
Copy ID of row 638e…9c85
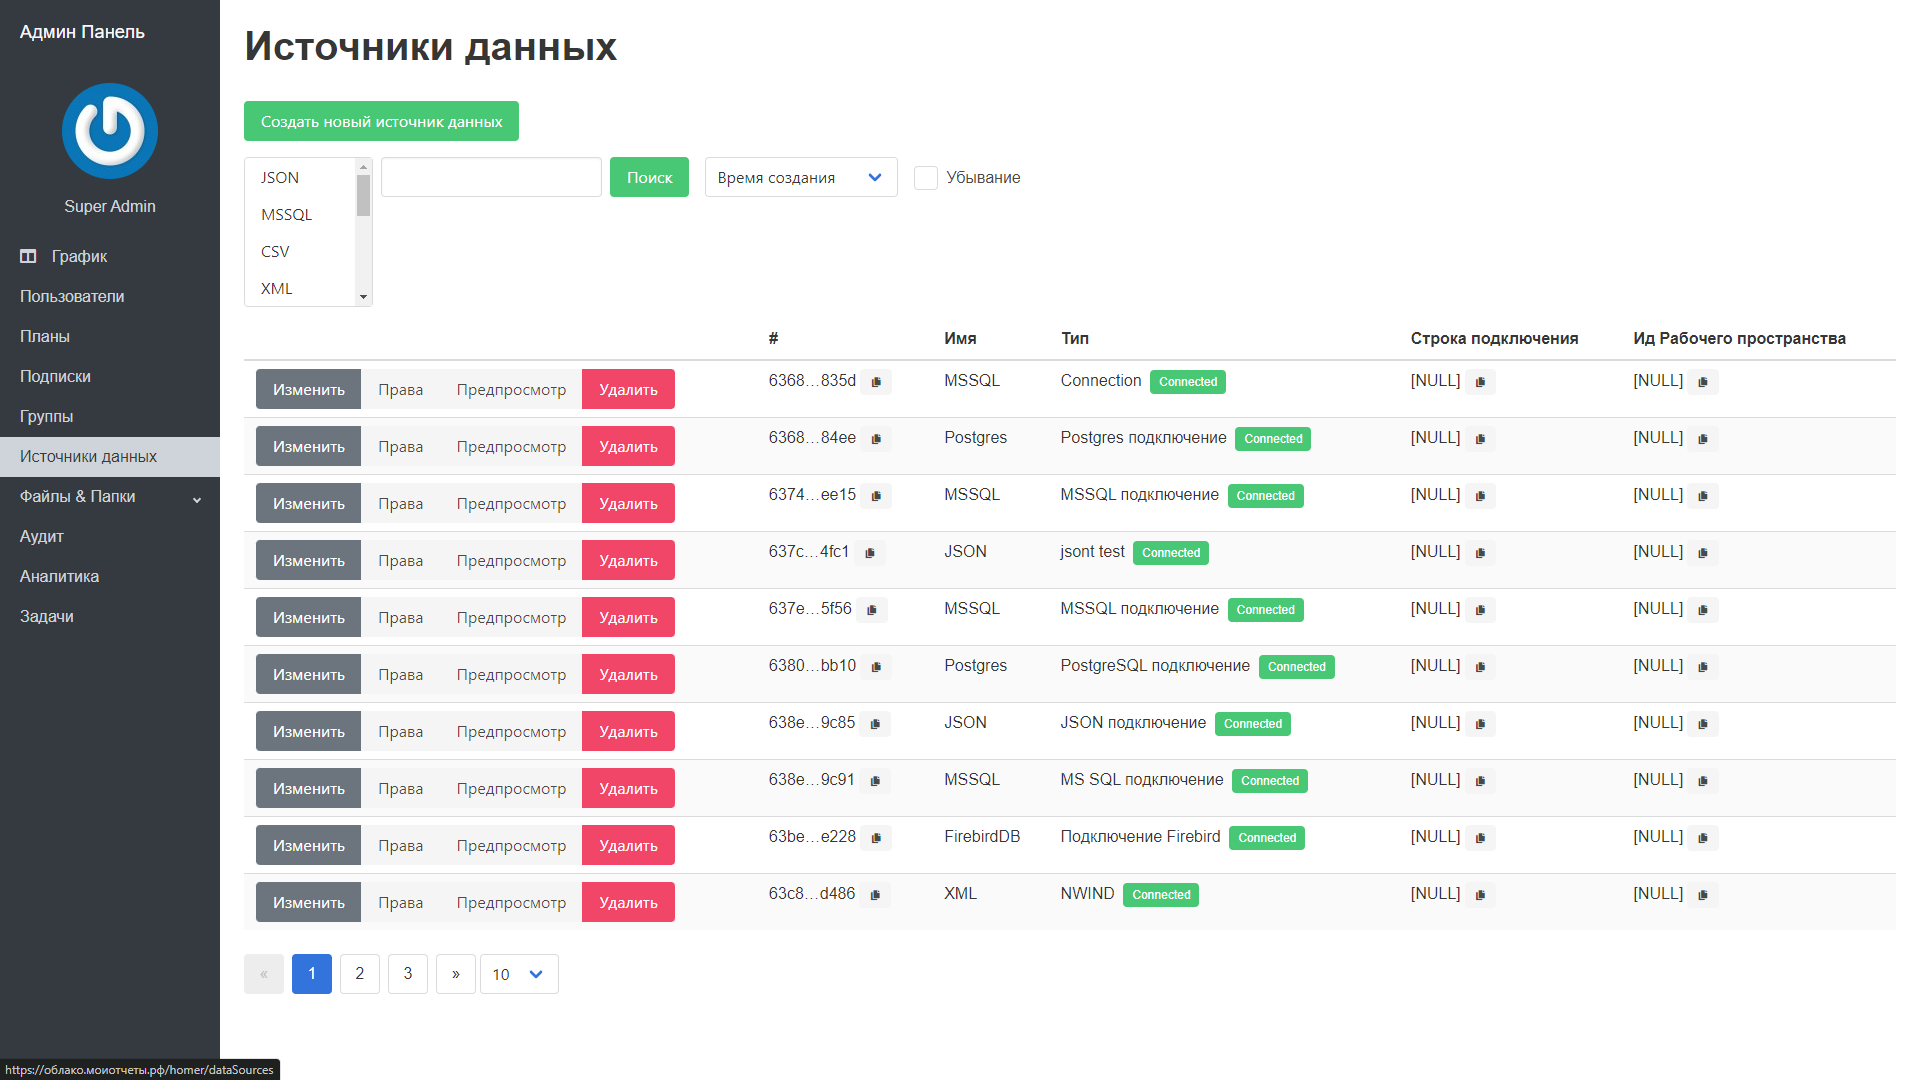pos(875,724)
